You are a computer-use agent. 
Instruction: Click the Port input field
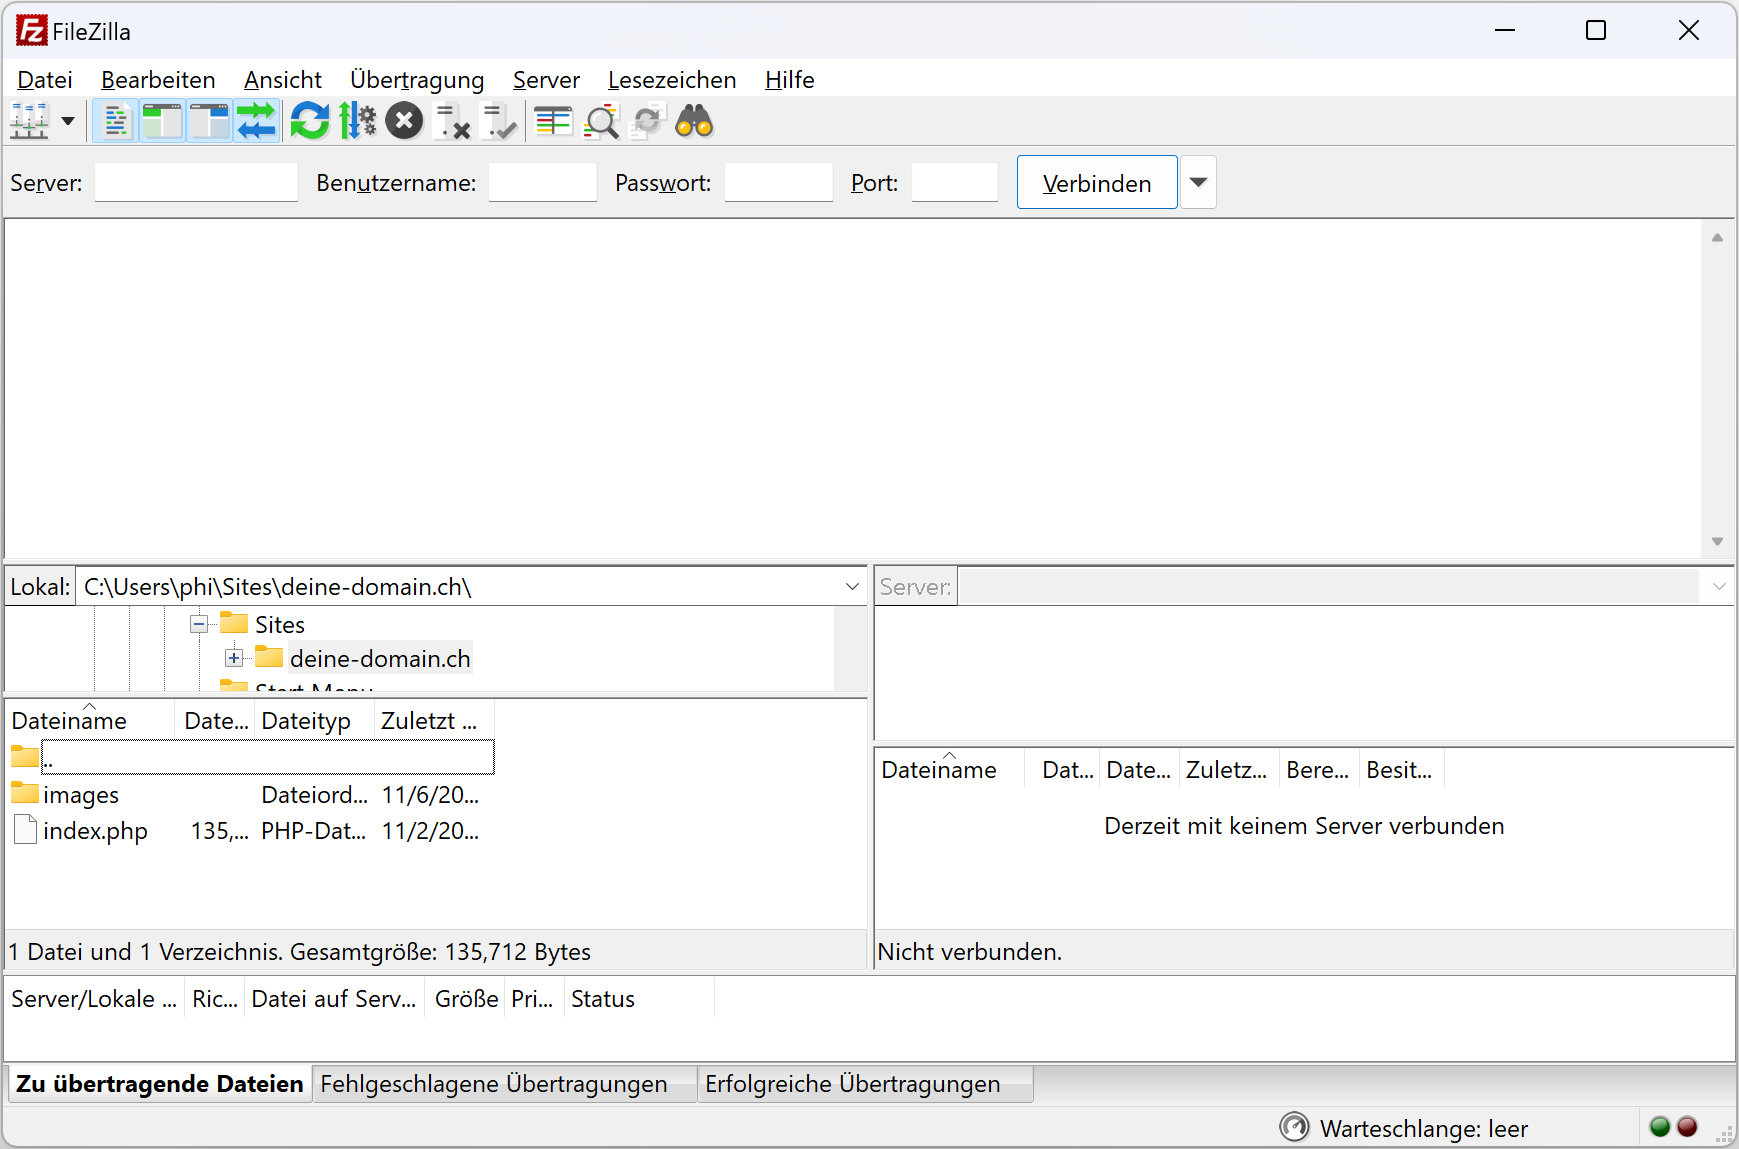pyautogui.click(x=955, y=183)
